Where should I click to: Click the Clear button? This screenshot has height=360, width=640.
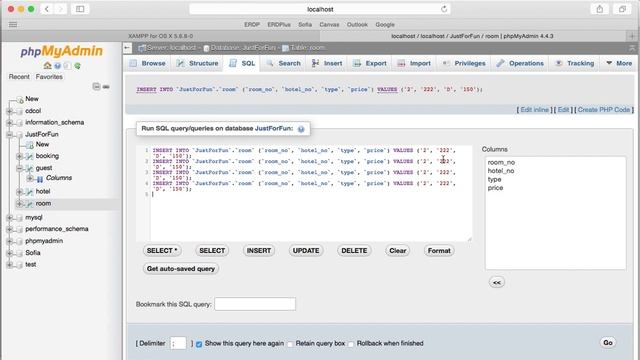(x=398, y=251)
